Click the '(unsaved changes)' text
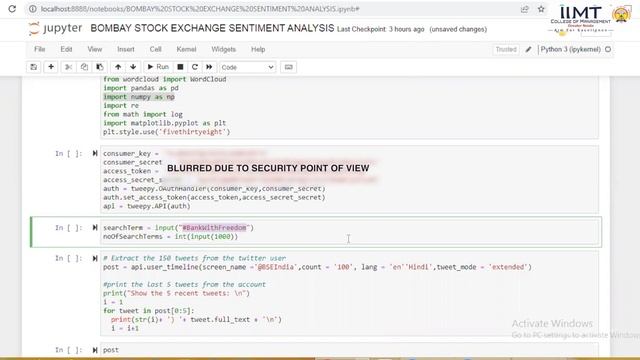Viewport: 640px width, 360px height. [458, 29]
